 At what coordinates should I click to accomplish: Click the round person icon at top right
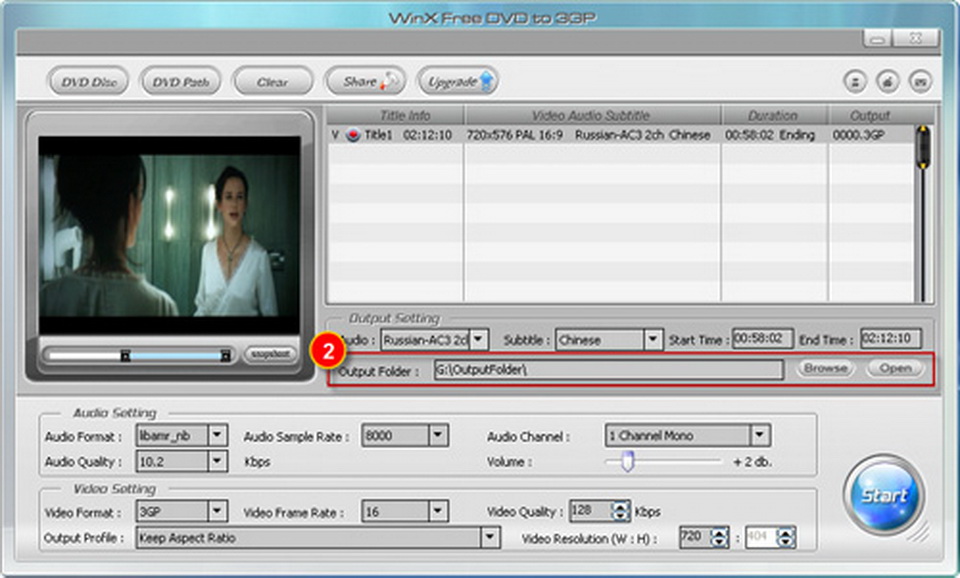click(x=857, y=82)
